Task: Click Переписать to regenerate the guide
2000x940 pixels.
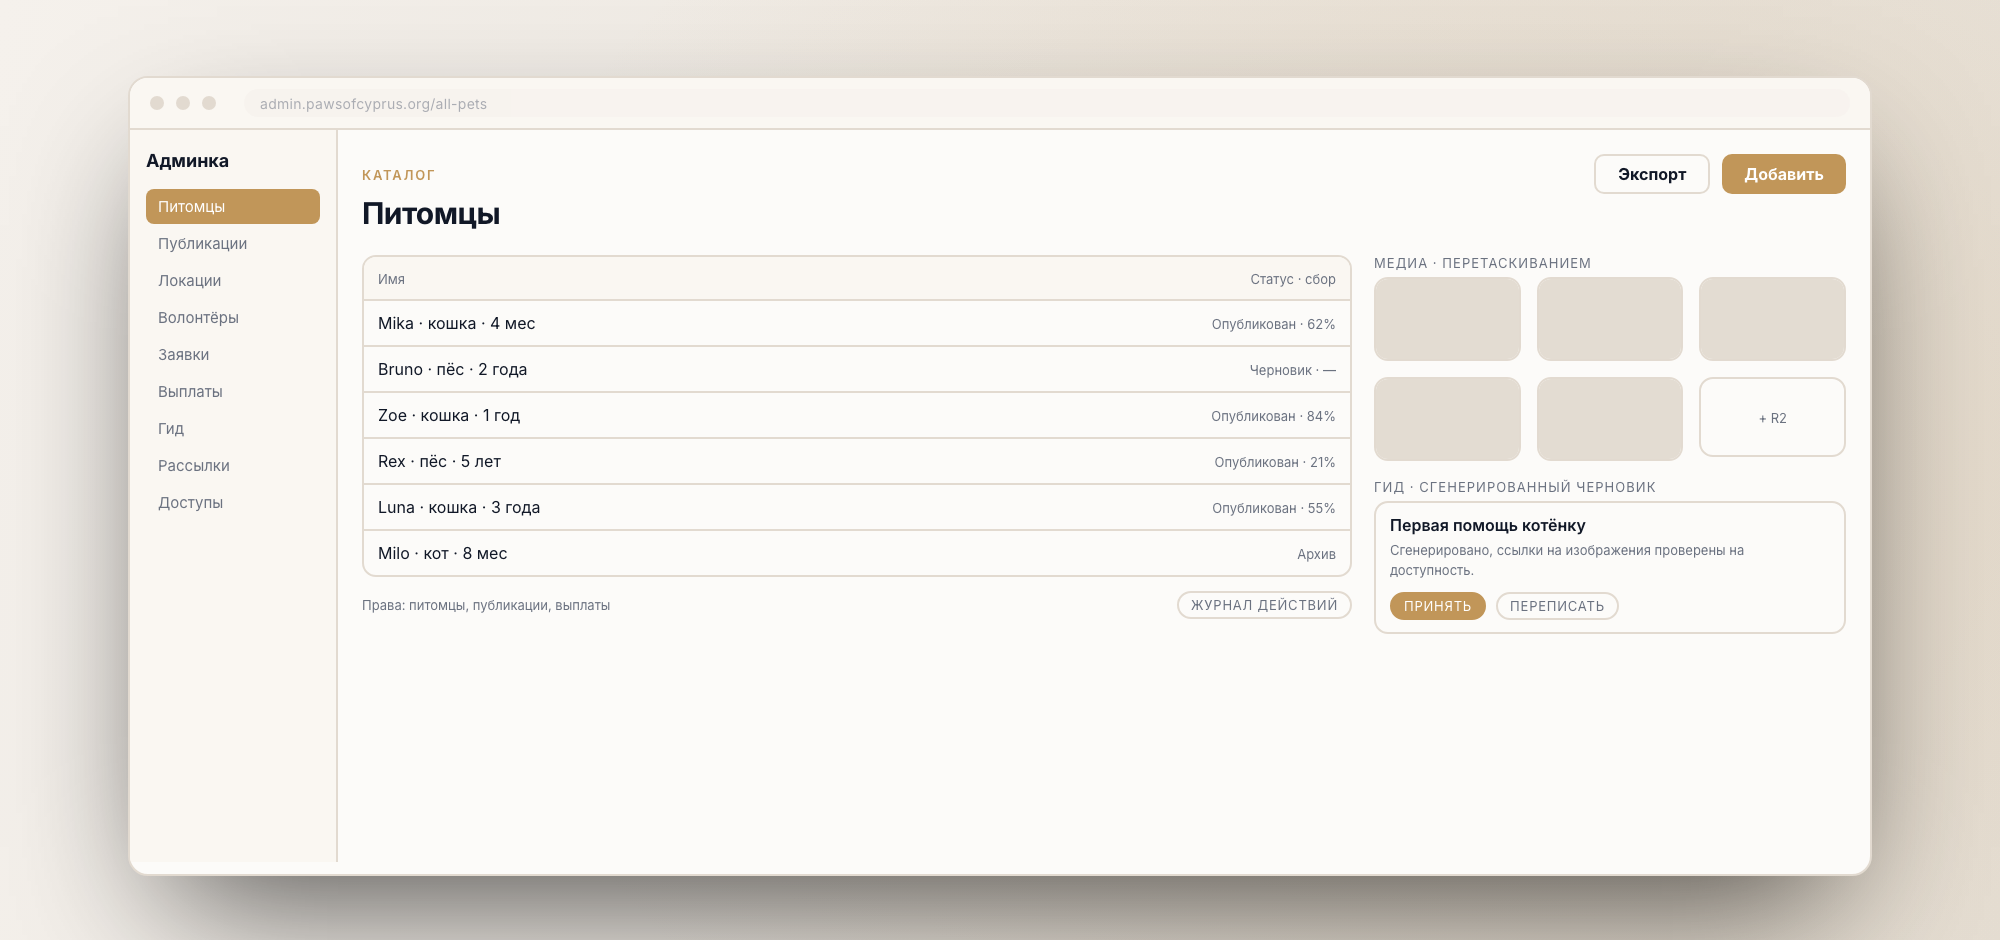Action: pos(1557,606)
